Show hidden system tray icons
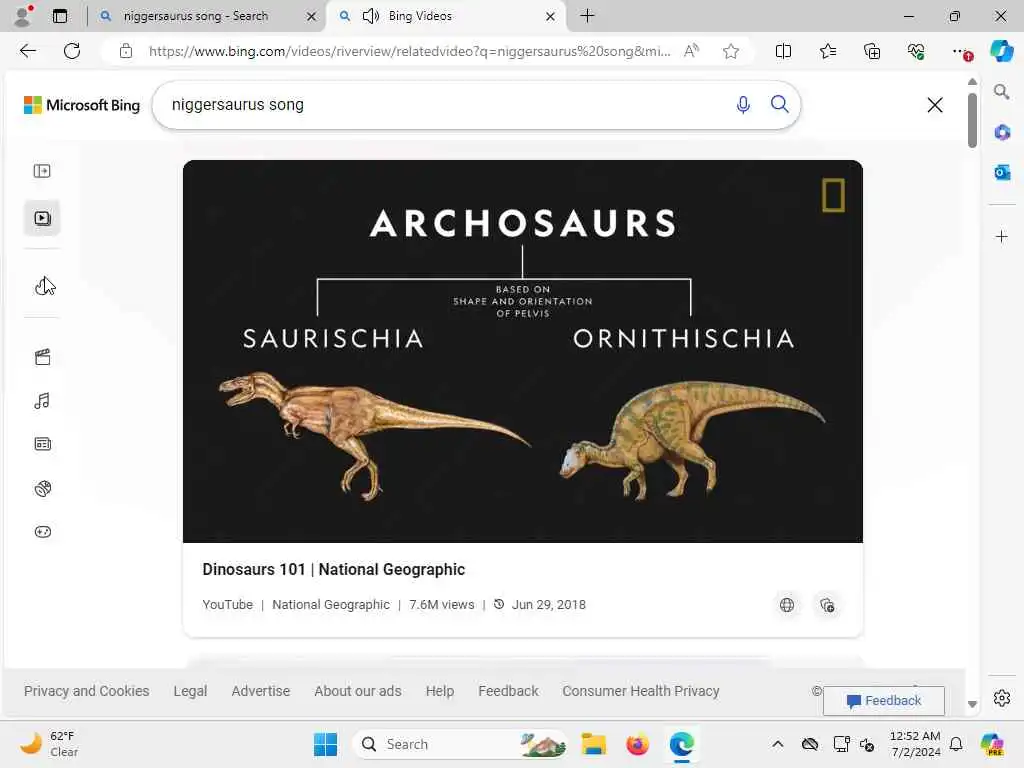1024x768 pixels. (777, 744)
